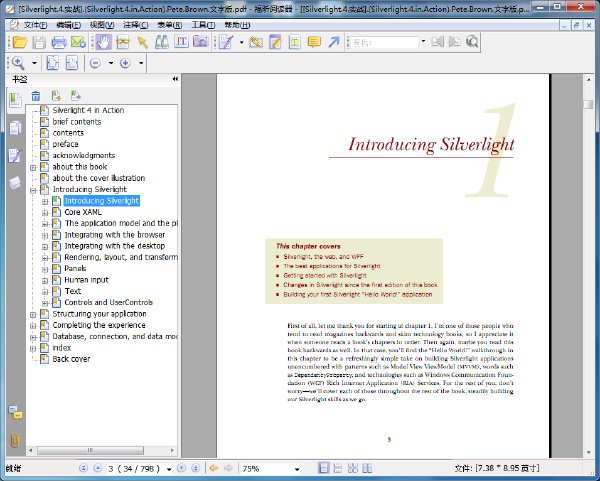Collapse the bookmarks panel with the double arrow
Viewport: 600px width, 481px height.
click(x=175, y=79)
